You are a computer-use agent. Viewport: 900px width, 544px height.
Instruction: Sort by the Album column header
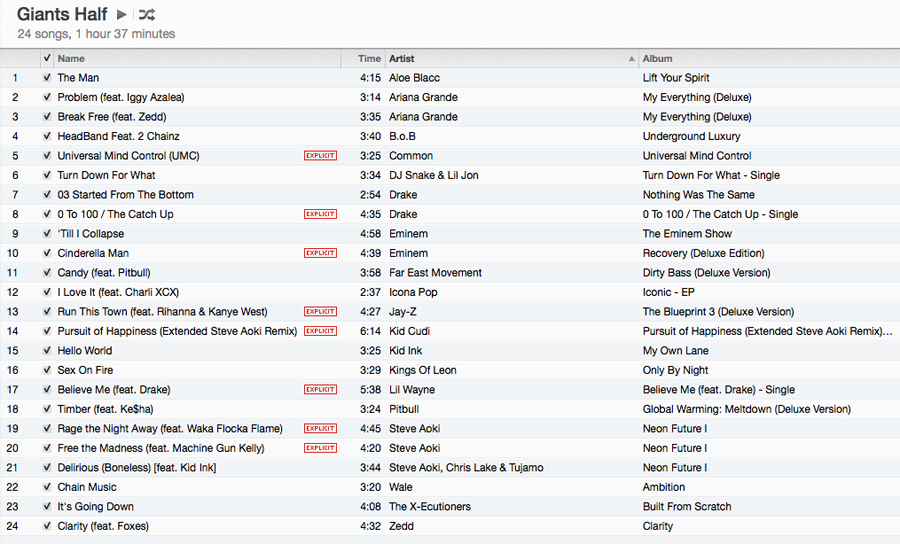(657, 59)
